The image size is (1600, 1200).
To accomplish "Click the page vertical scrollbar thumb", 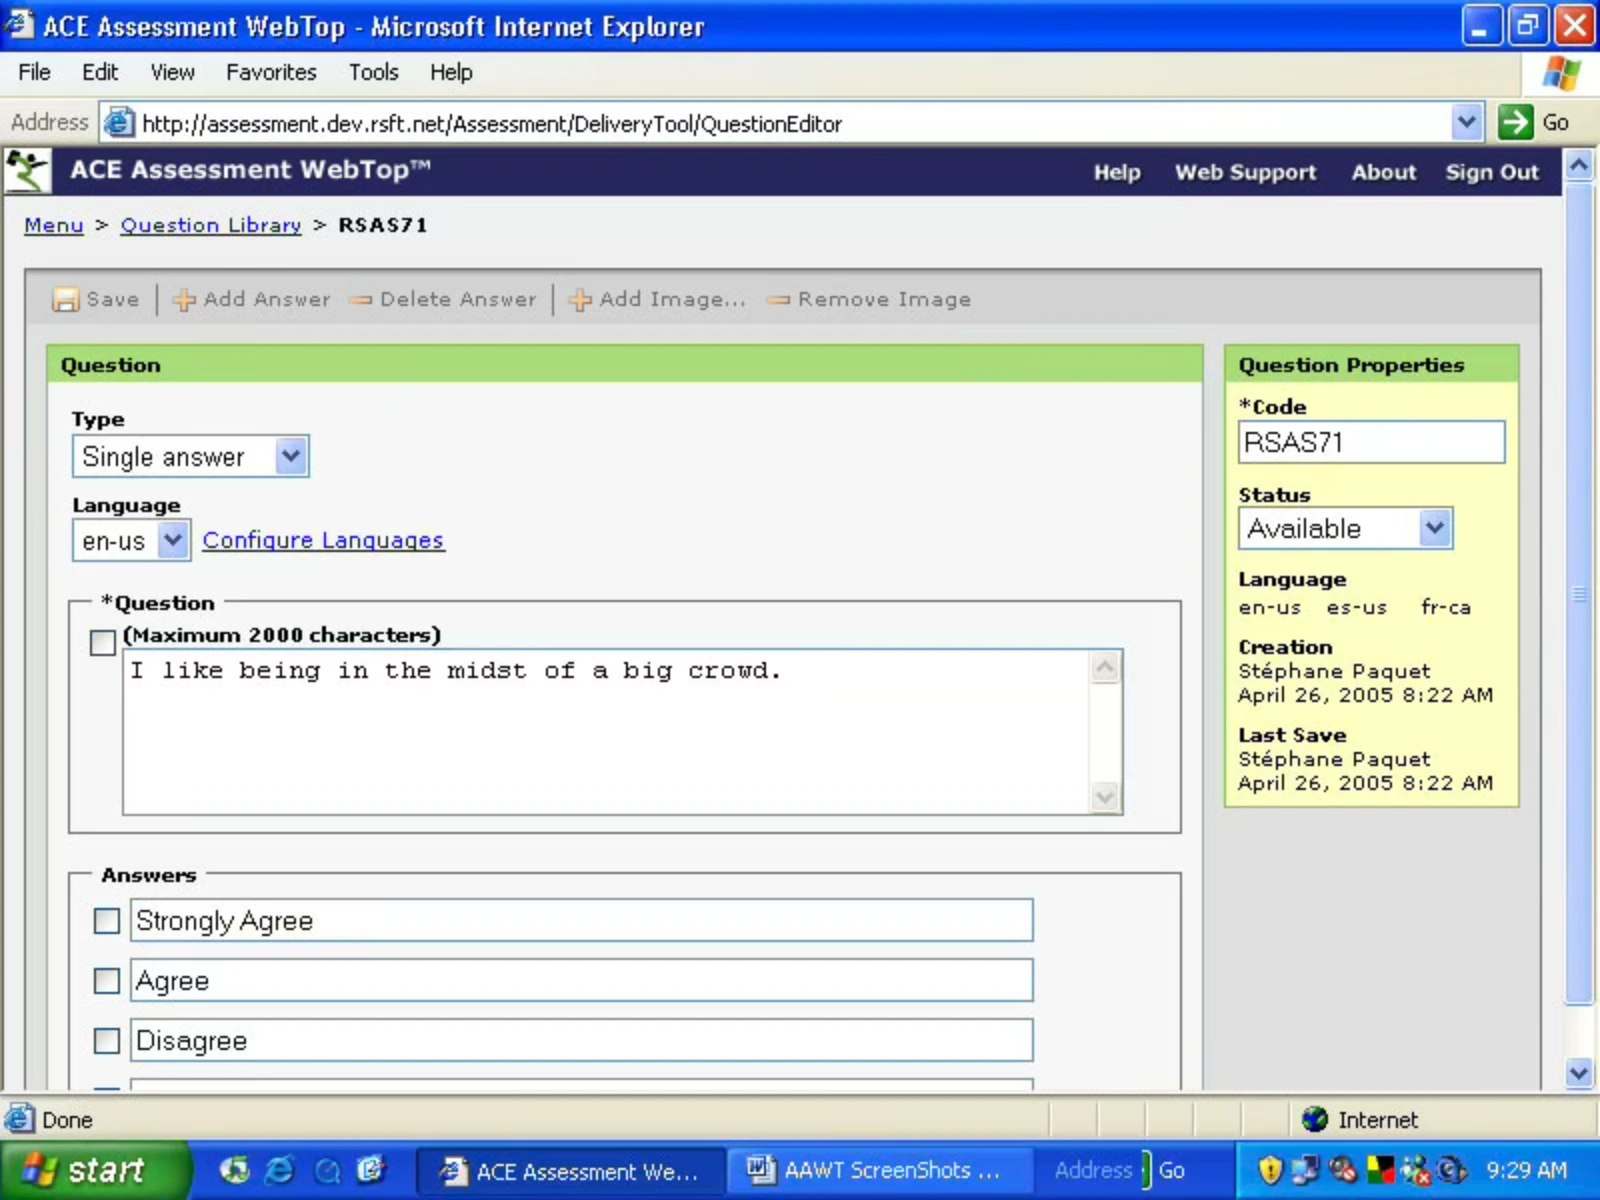I will (1579, 593).
